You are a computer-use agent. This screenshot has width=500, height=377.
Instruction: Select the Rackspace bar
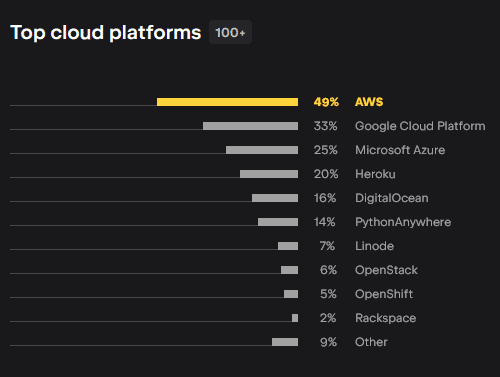point(295,318)
